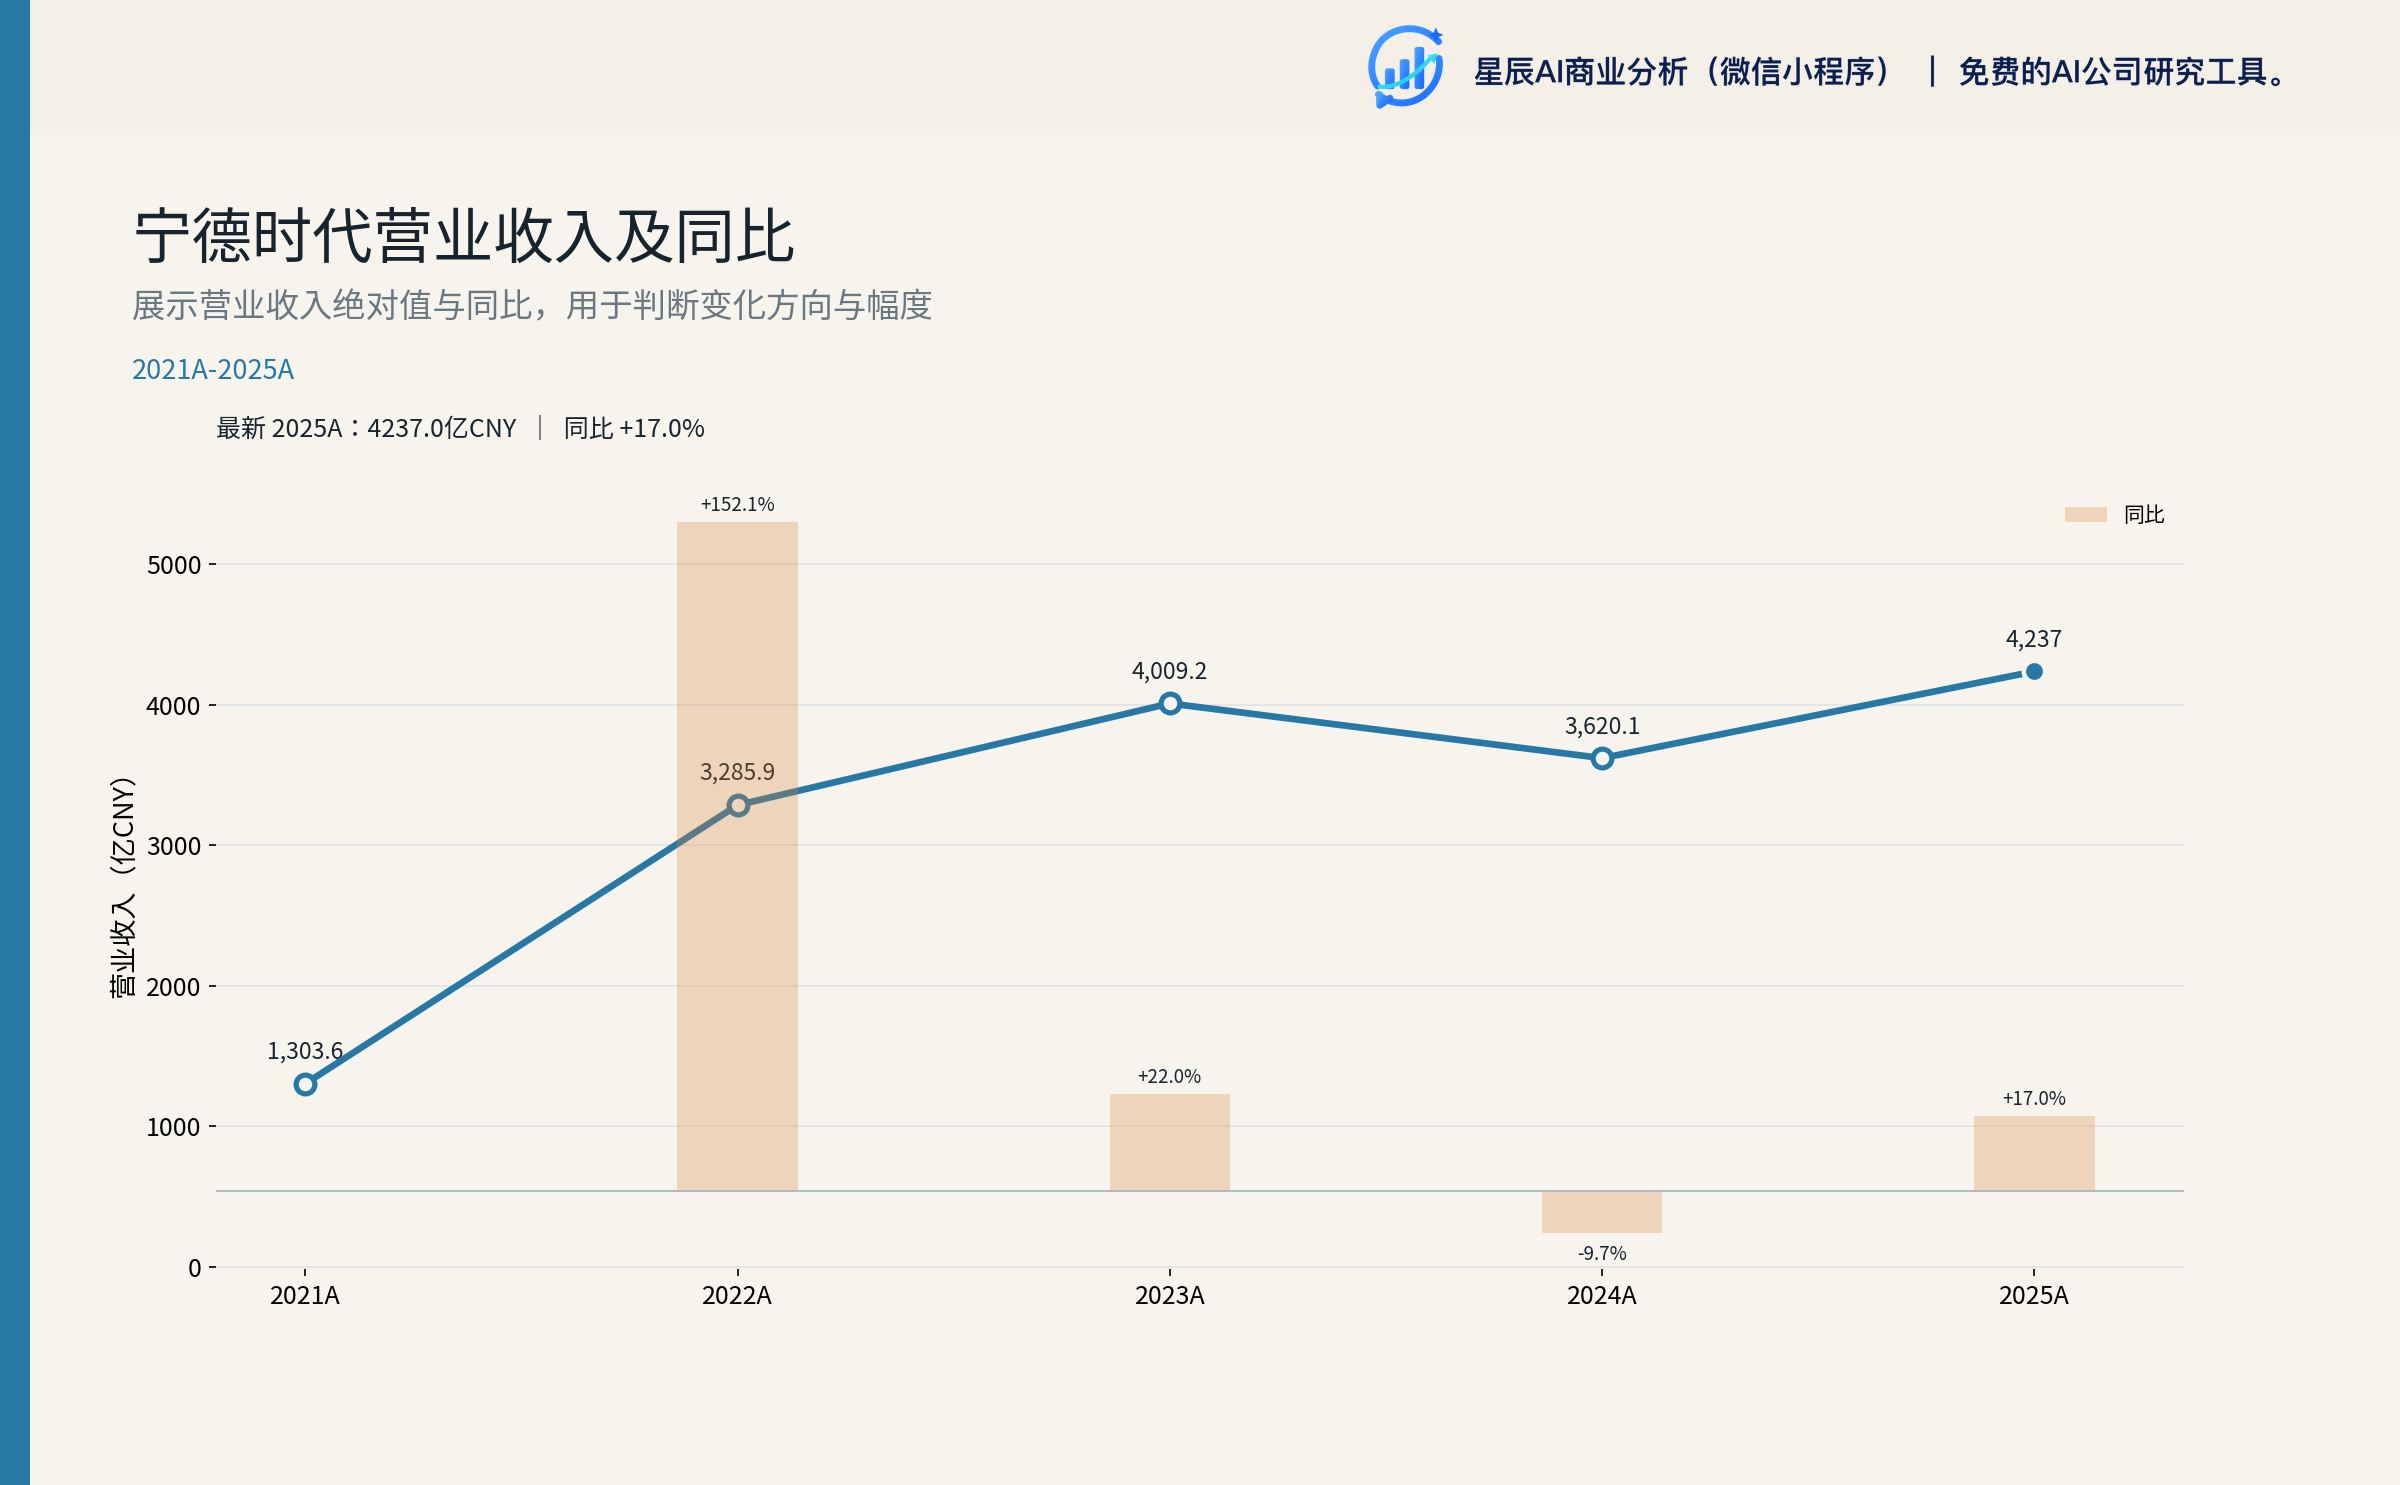Click the 2022A x-axis label

(x=737, y=1296)
